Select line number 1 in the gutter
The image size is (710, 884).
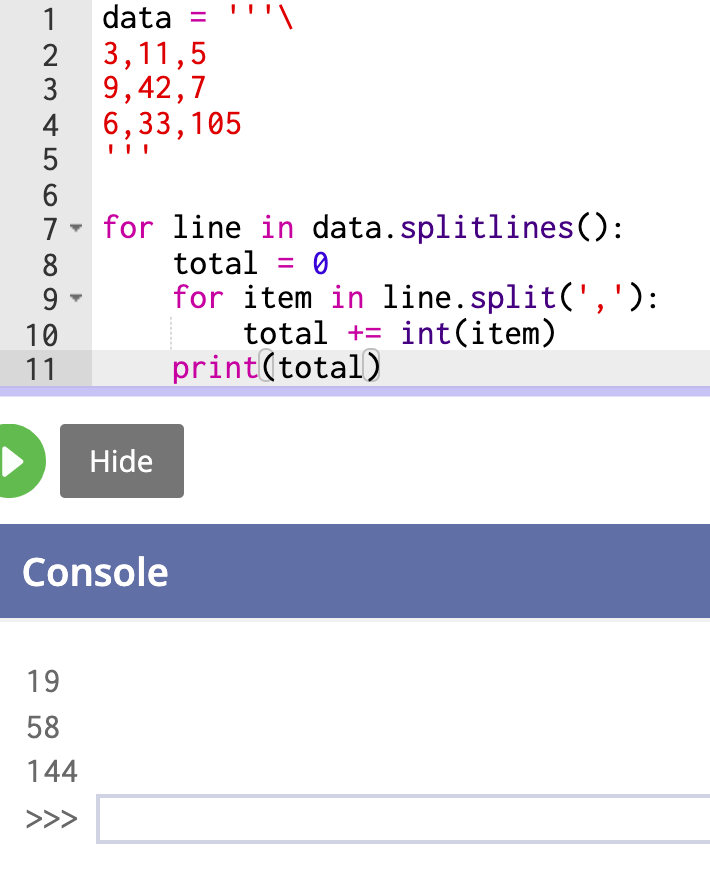[x=50, y=20]
